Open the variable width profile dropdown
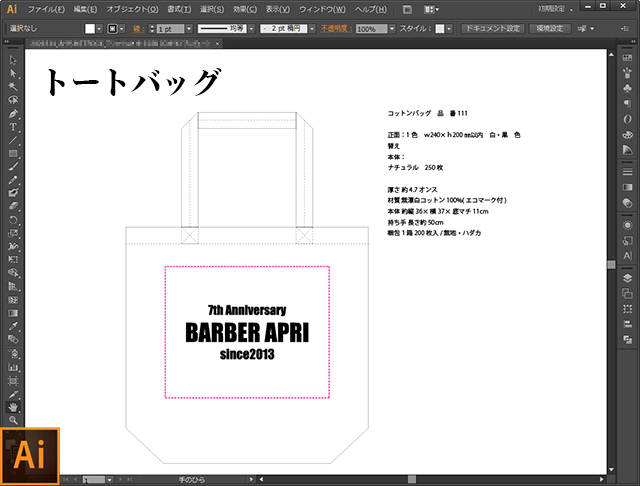Screen dimensions: 640x486 click(x=251, y=29)
